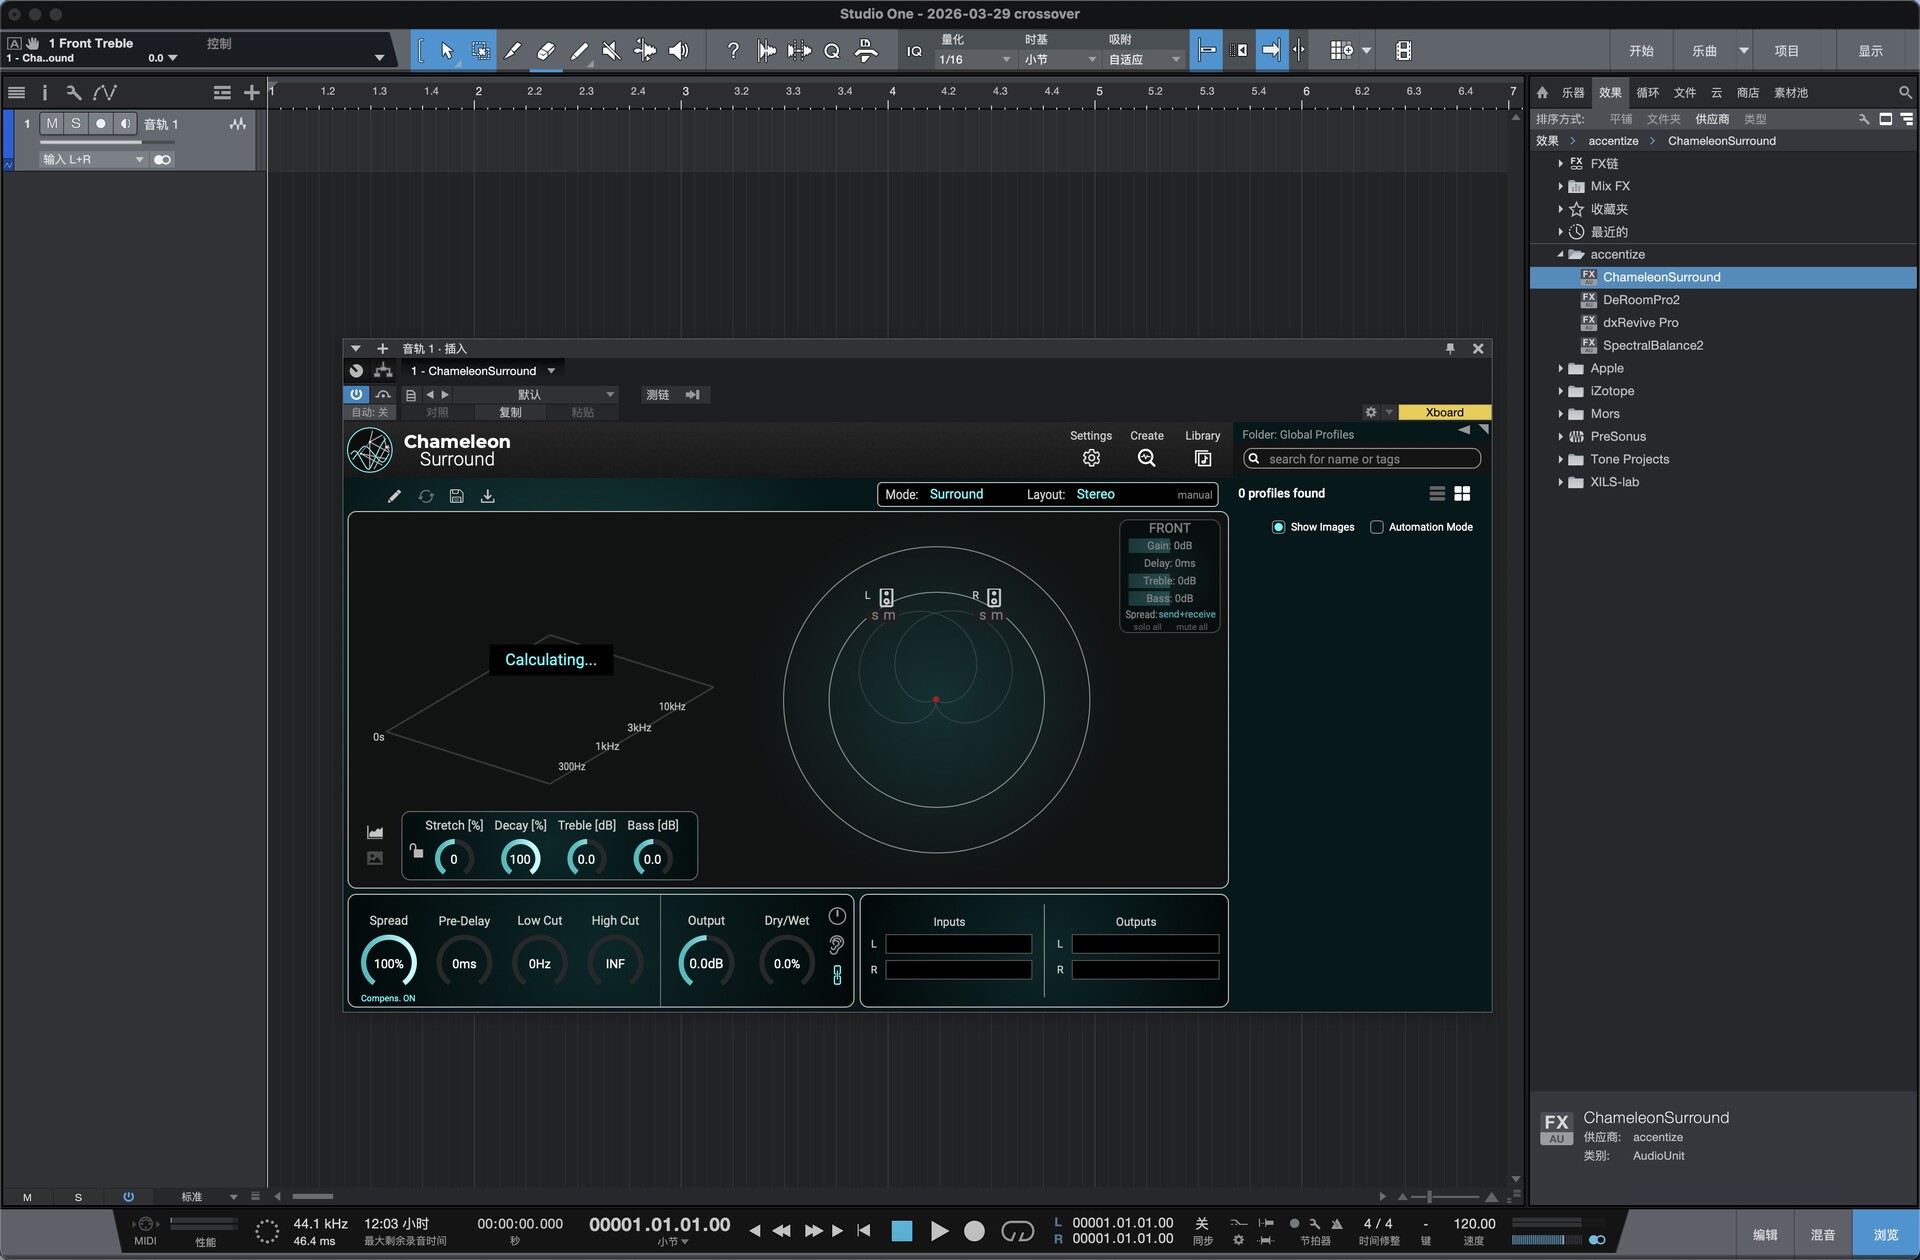Open the 循环 browser tab
The width and height of the screenshot is (1920, 1260).
click(x=1647, y=92)
